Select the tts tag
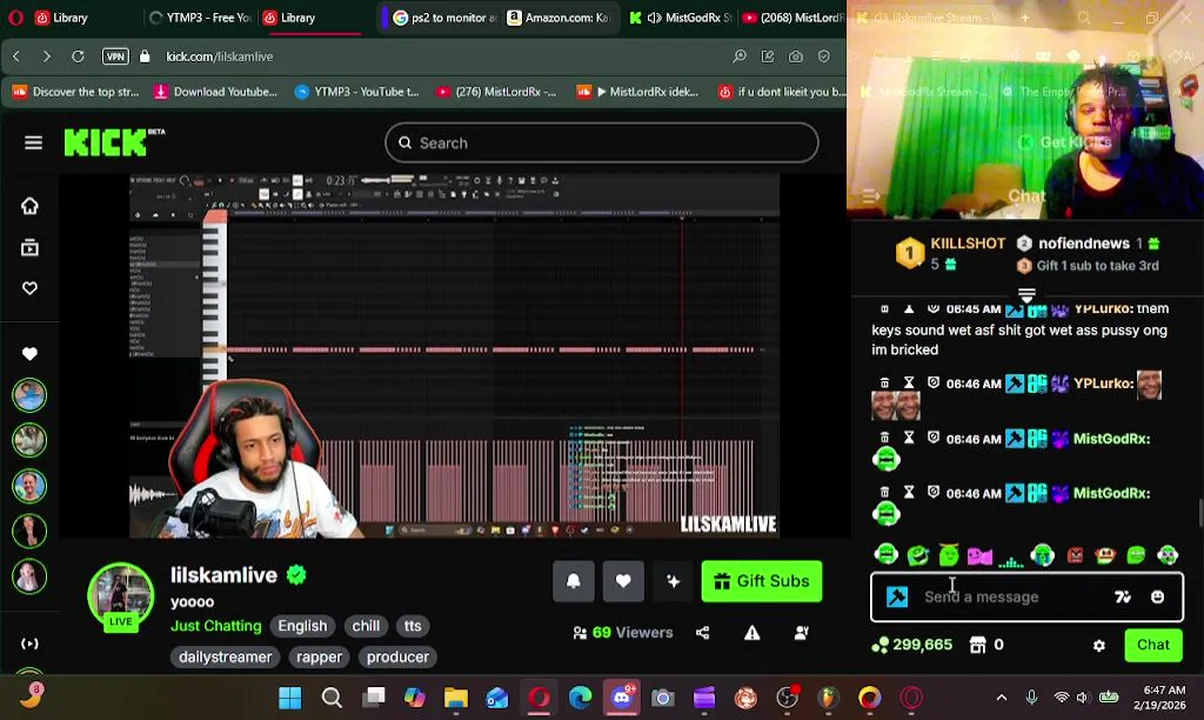This screenshot has height=720, width=1204. pyautogui.click(x=413, y=626)
